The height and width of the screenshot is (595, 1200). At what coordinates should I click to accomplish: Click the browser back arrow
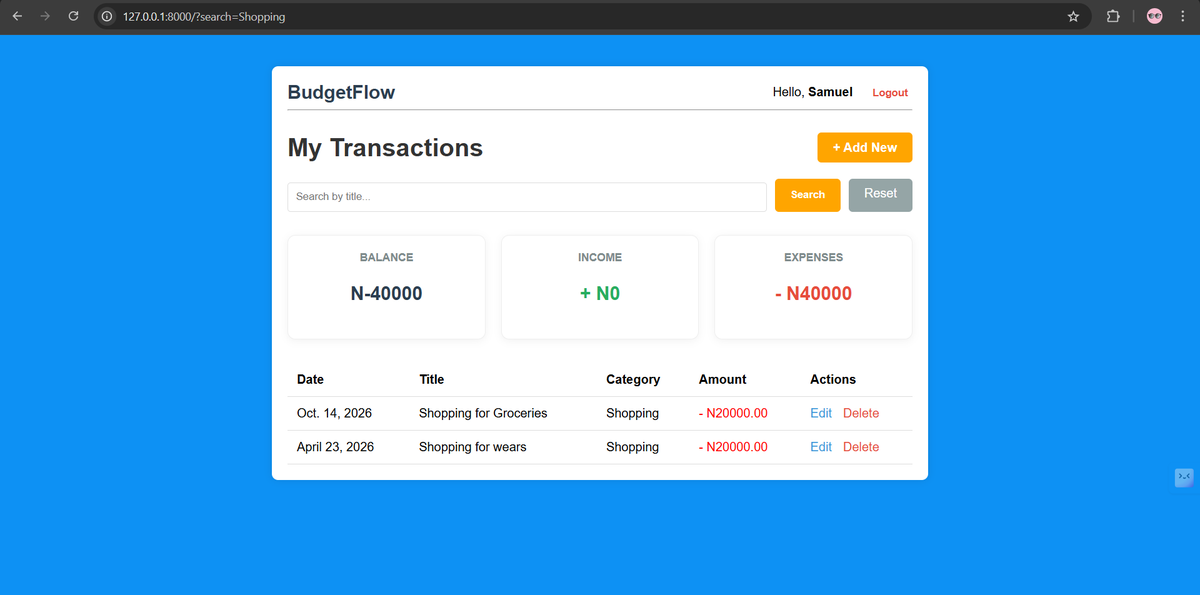point(17,16)
